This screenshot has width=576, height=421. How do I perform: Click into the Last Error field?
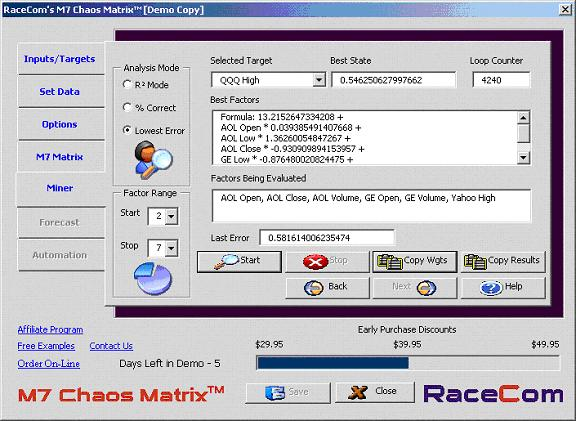[327, 238]
